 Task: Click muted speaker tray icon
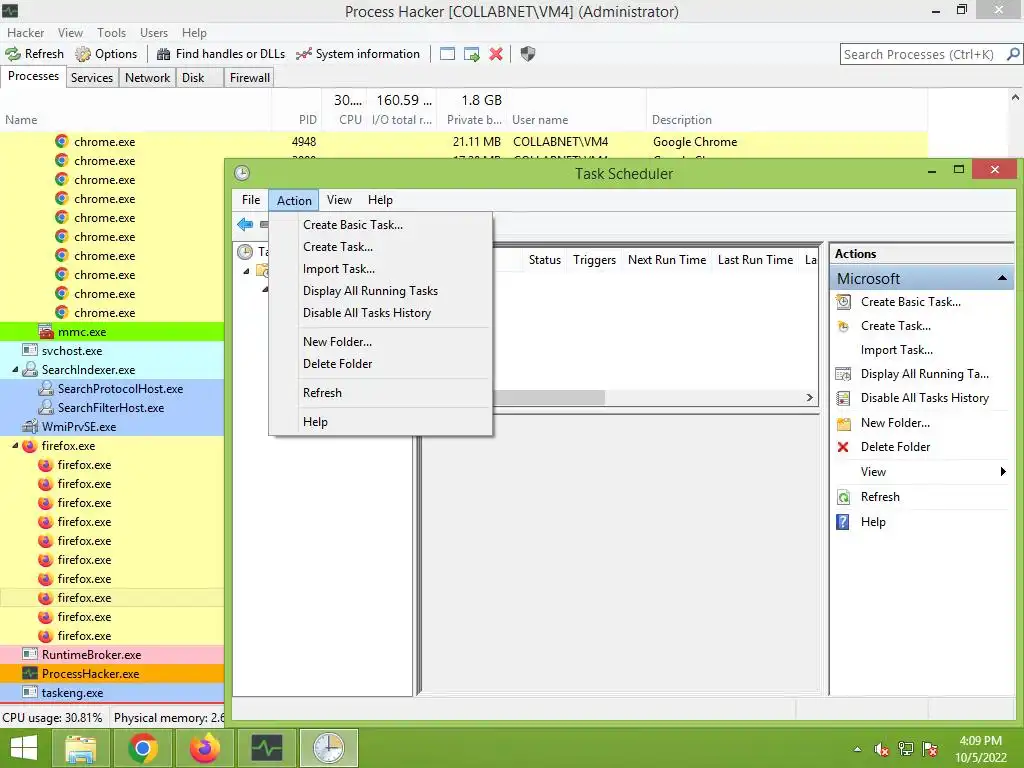[882, 750]
